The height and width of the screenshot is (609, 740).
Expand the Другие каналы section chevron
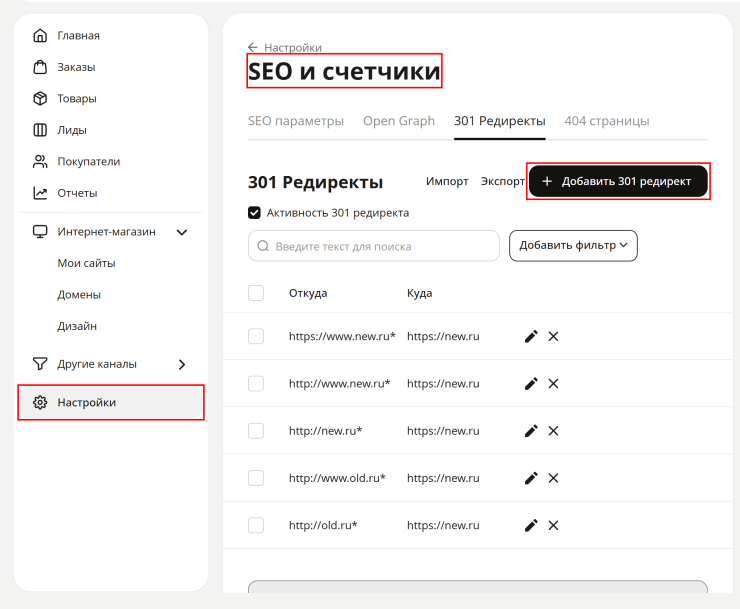point(182,364)
